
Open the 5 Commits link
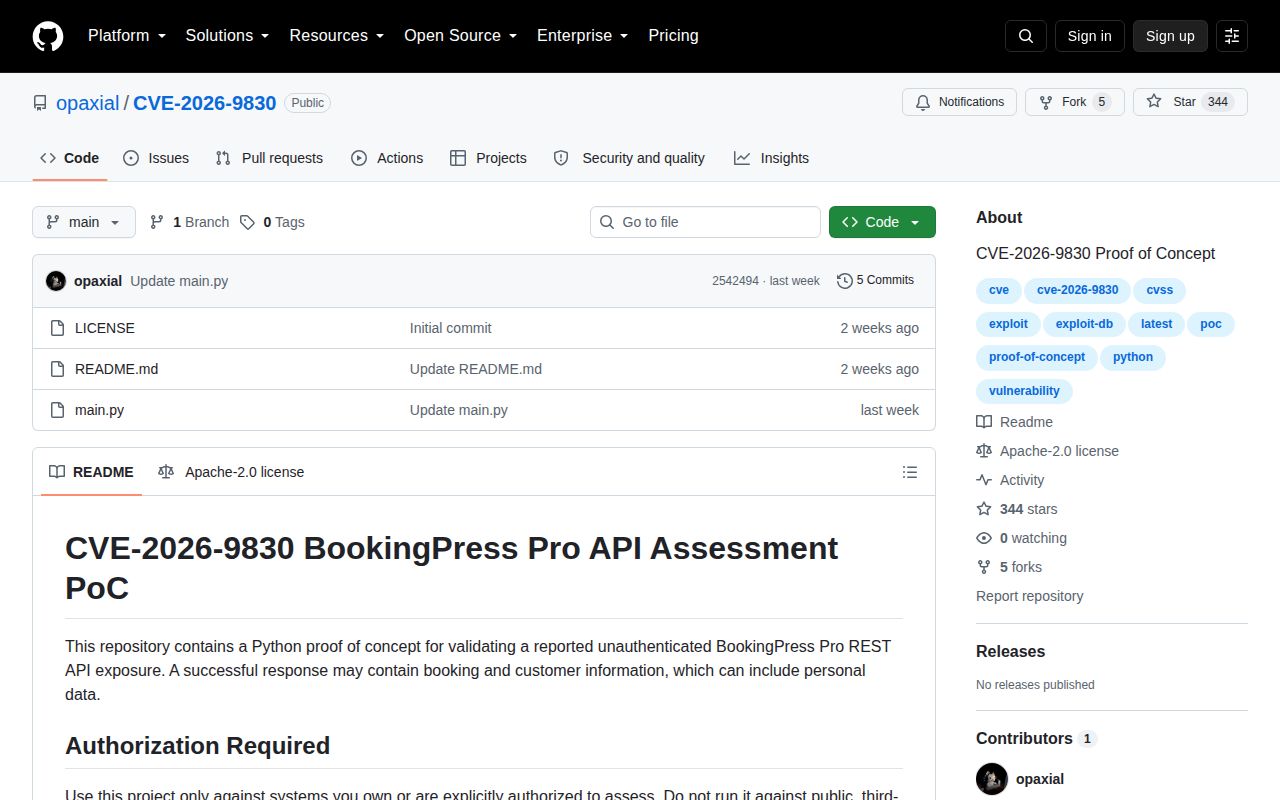pyautogui.click(x=875, y=280)
